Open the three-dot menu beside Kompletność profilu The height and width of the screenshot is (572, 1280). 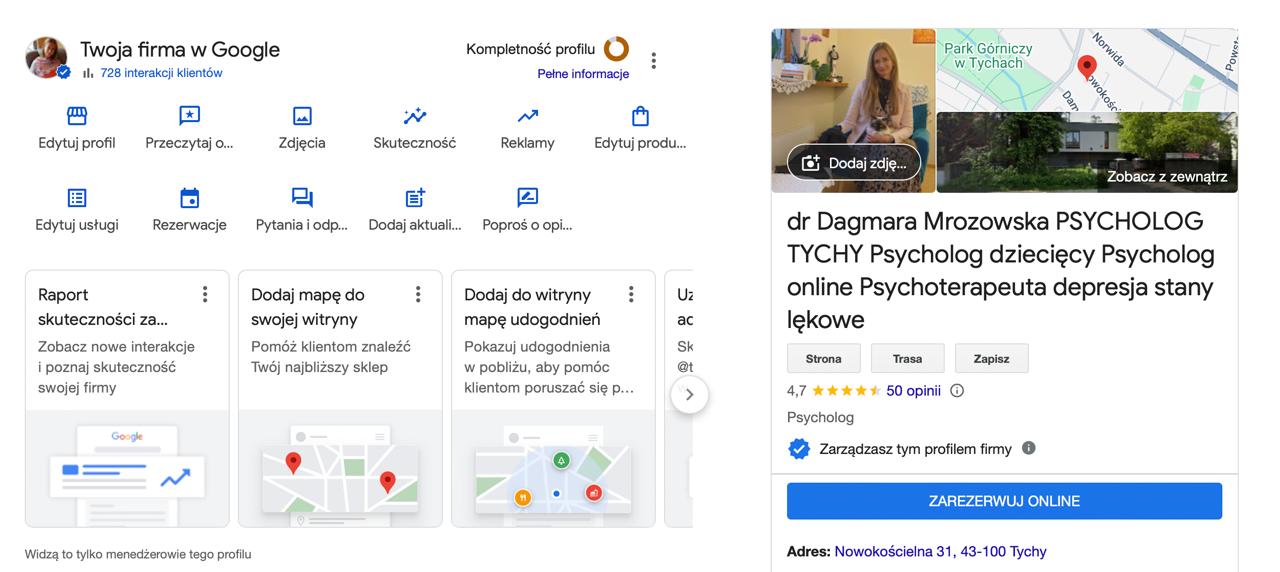[653, 61]
